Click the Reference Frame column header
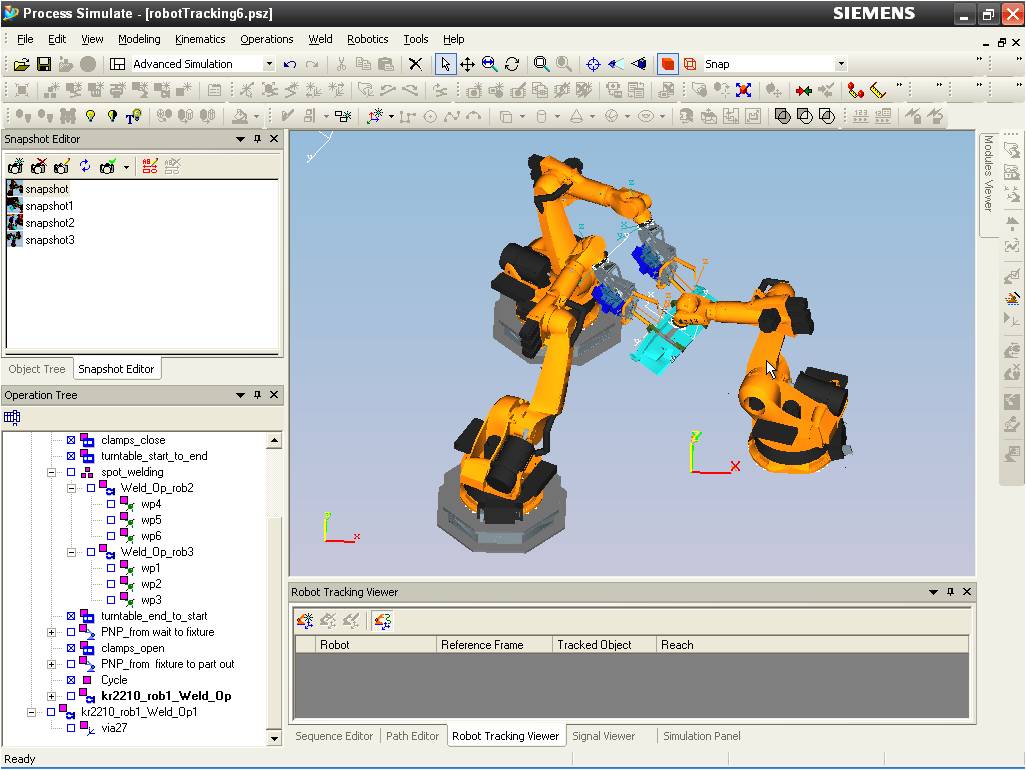1026x770 pixels. (495, 645)
